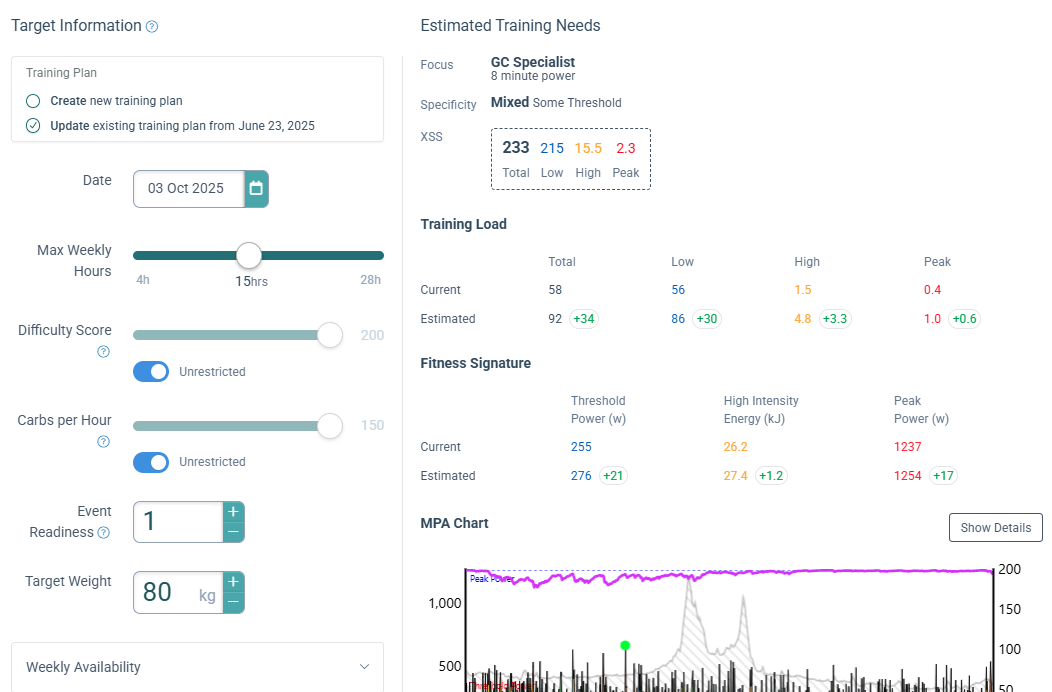
Task: Toggle Carbs per Hour Unrestricted switch
Action: (151, 462)
